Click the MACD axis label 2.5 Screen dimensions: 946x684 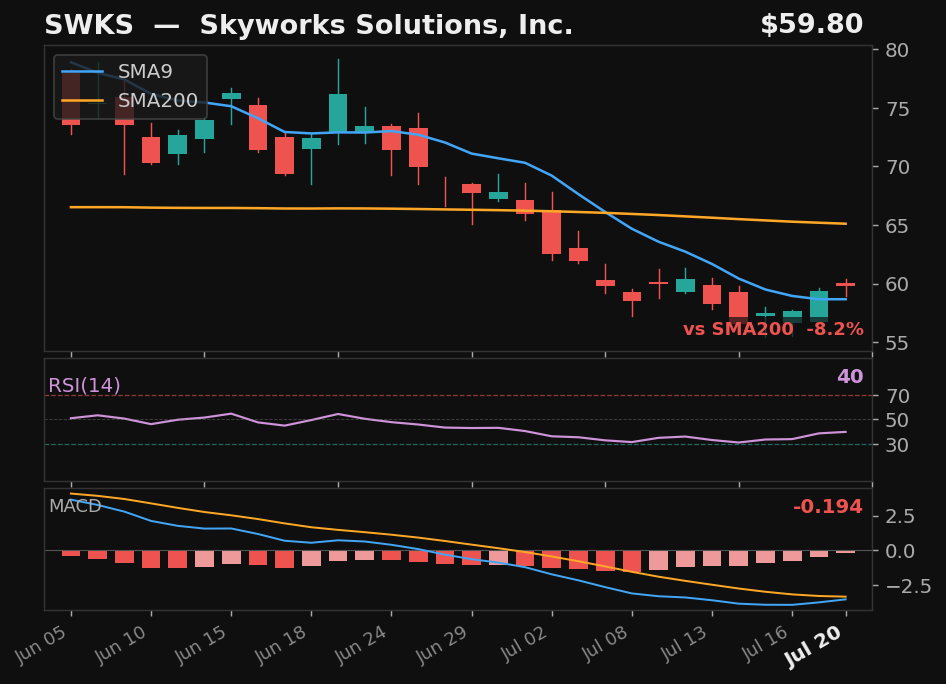click(x=900, y=516)
